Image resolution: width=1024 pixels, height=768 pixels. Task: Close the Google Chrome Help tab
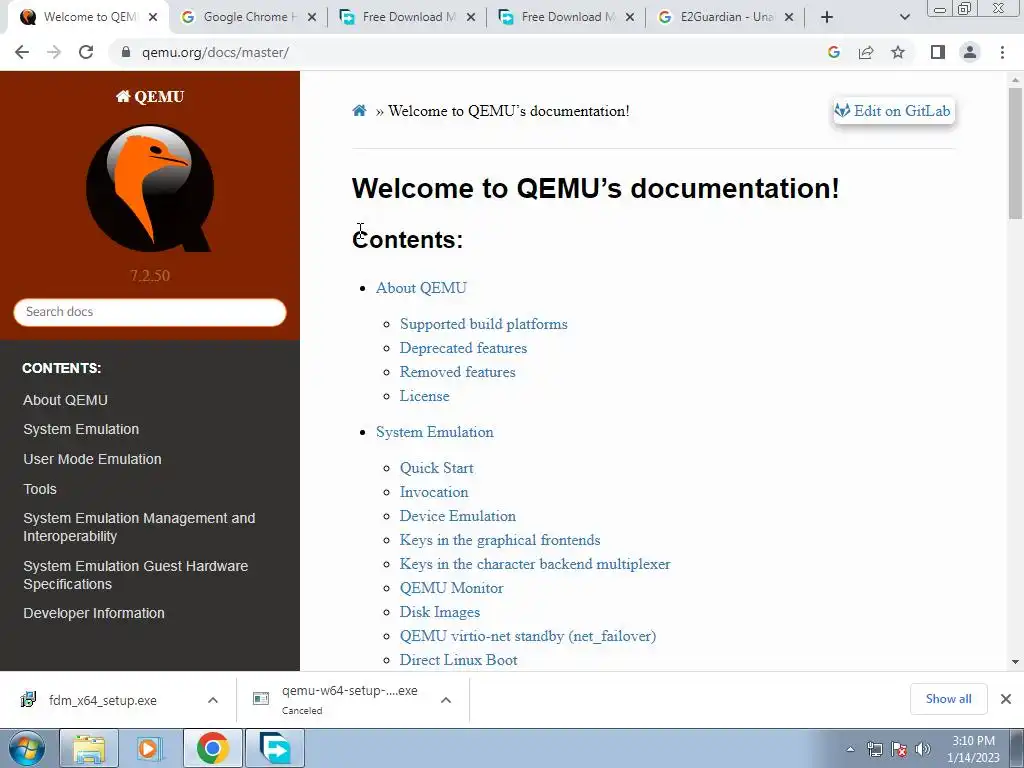[312, 17]
